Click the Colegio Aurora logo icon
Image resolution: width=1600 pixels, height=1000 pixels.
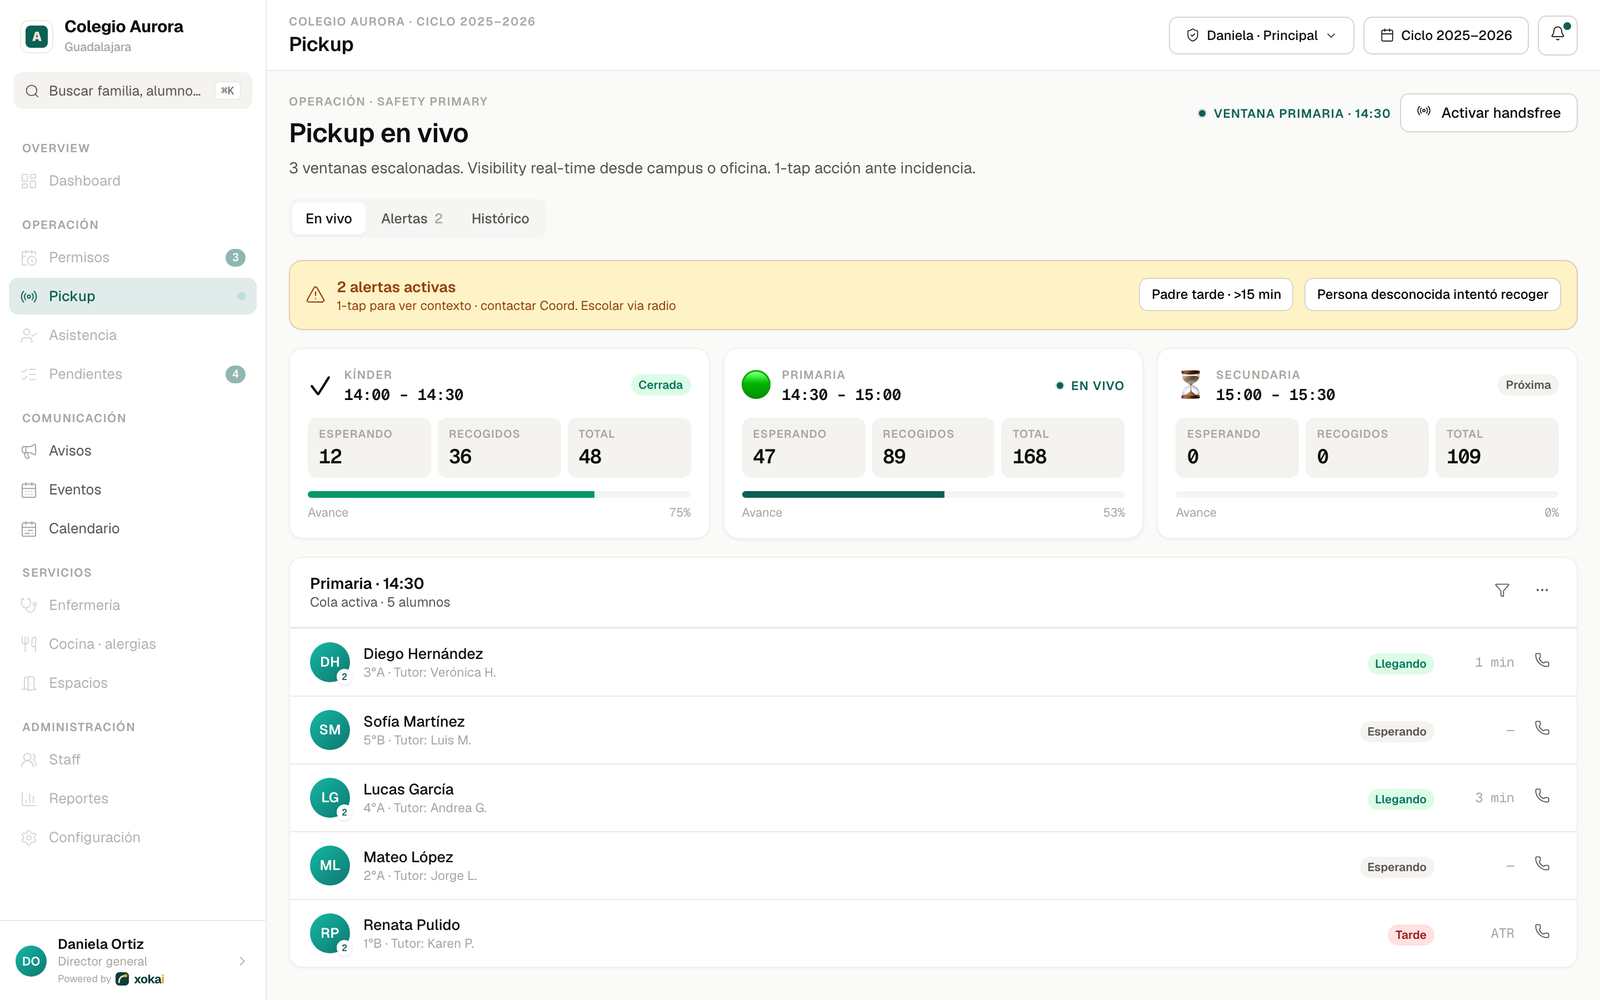pos(37,37)
